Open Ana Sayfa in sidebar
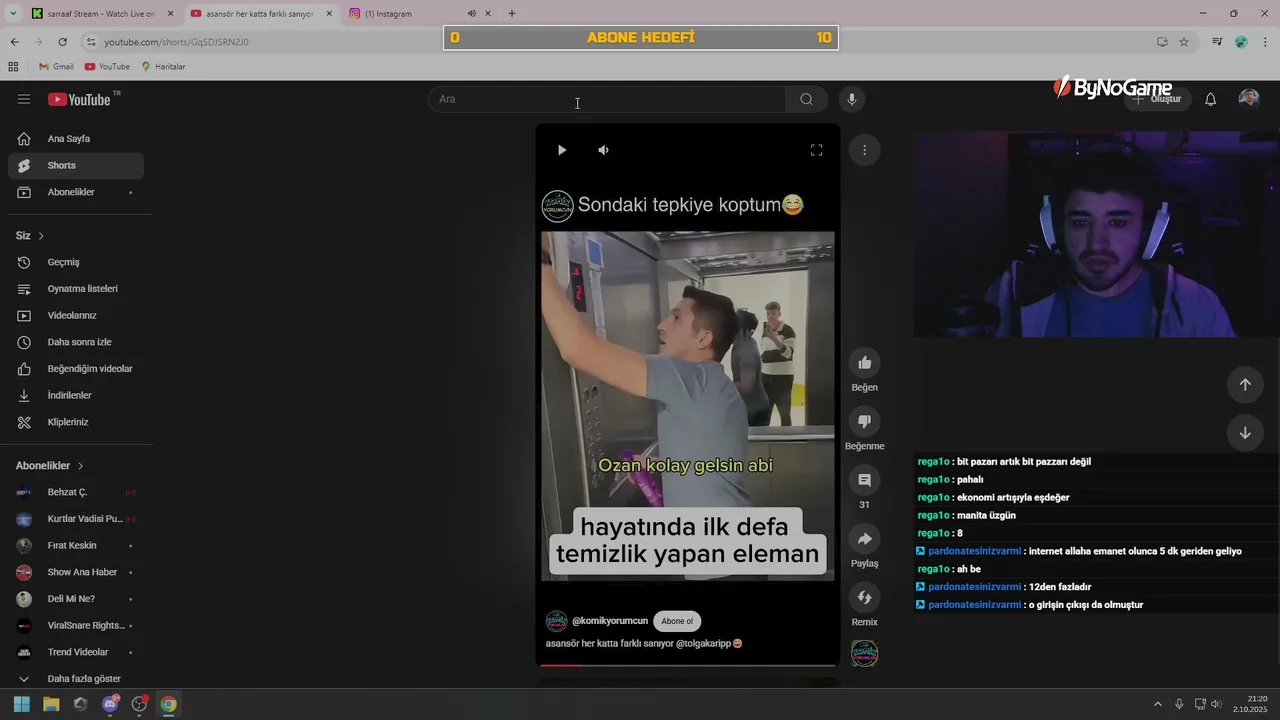Image resolution: width=1280 pixels, height=720 pixels. (76, 139)
